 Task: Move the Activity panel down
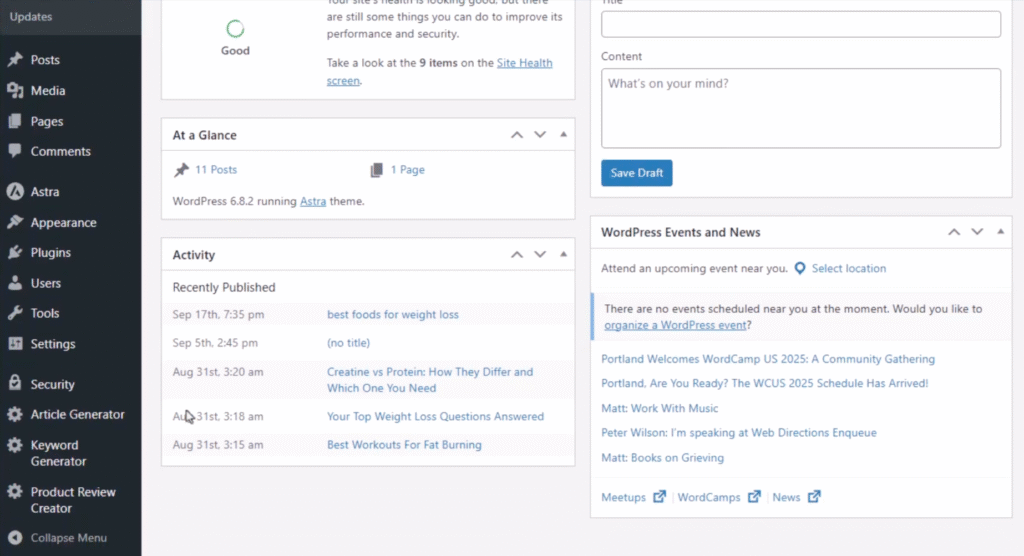coord(540,255)
